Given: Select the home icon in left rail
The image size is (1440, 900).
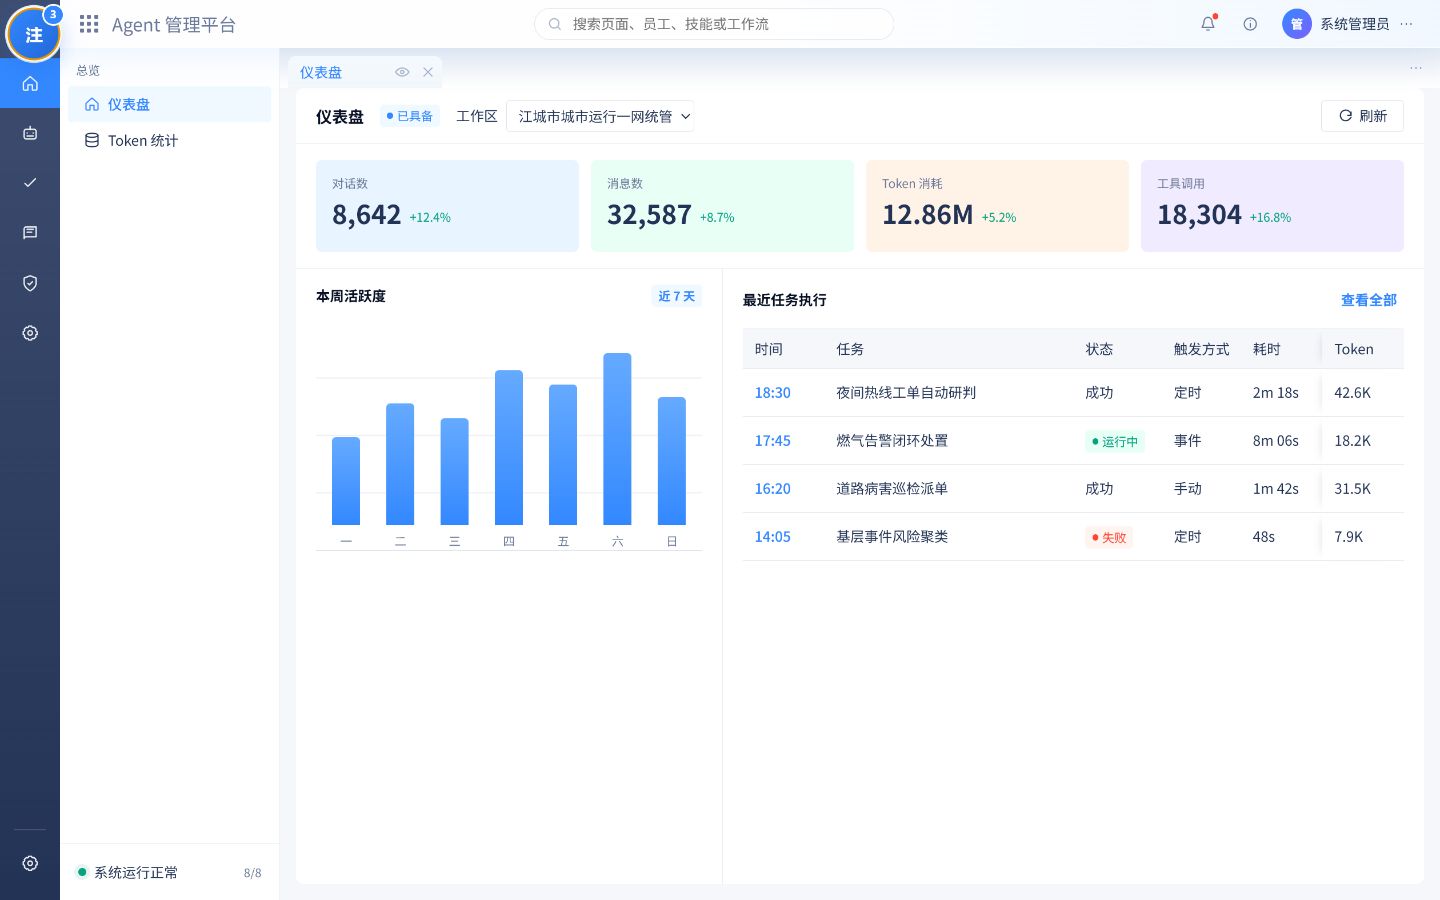Looking at the screenshot, I should click(30, 83).
